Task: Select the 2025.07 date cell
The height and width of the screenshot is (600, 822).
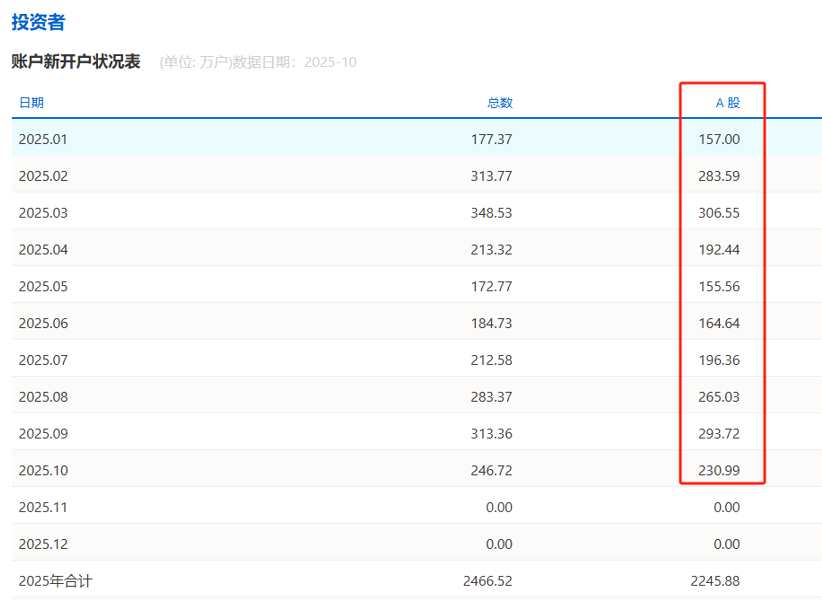Action: 43,360
